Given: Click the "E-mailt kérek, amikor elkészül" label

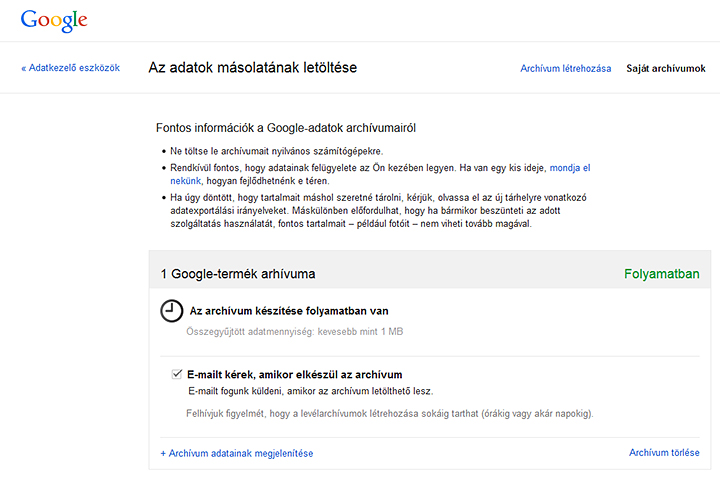Looking at the screenshot, I should click(x=294, y=374).
